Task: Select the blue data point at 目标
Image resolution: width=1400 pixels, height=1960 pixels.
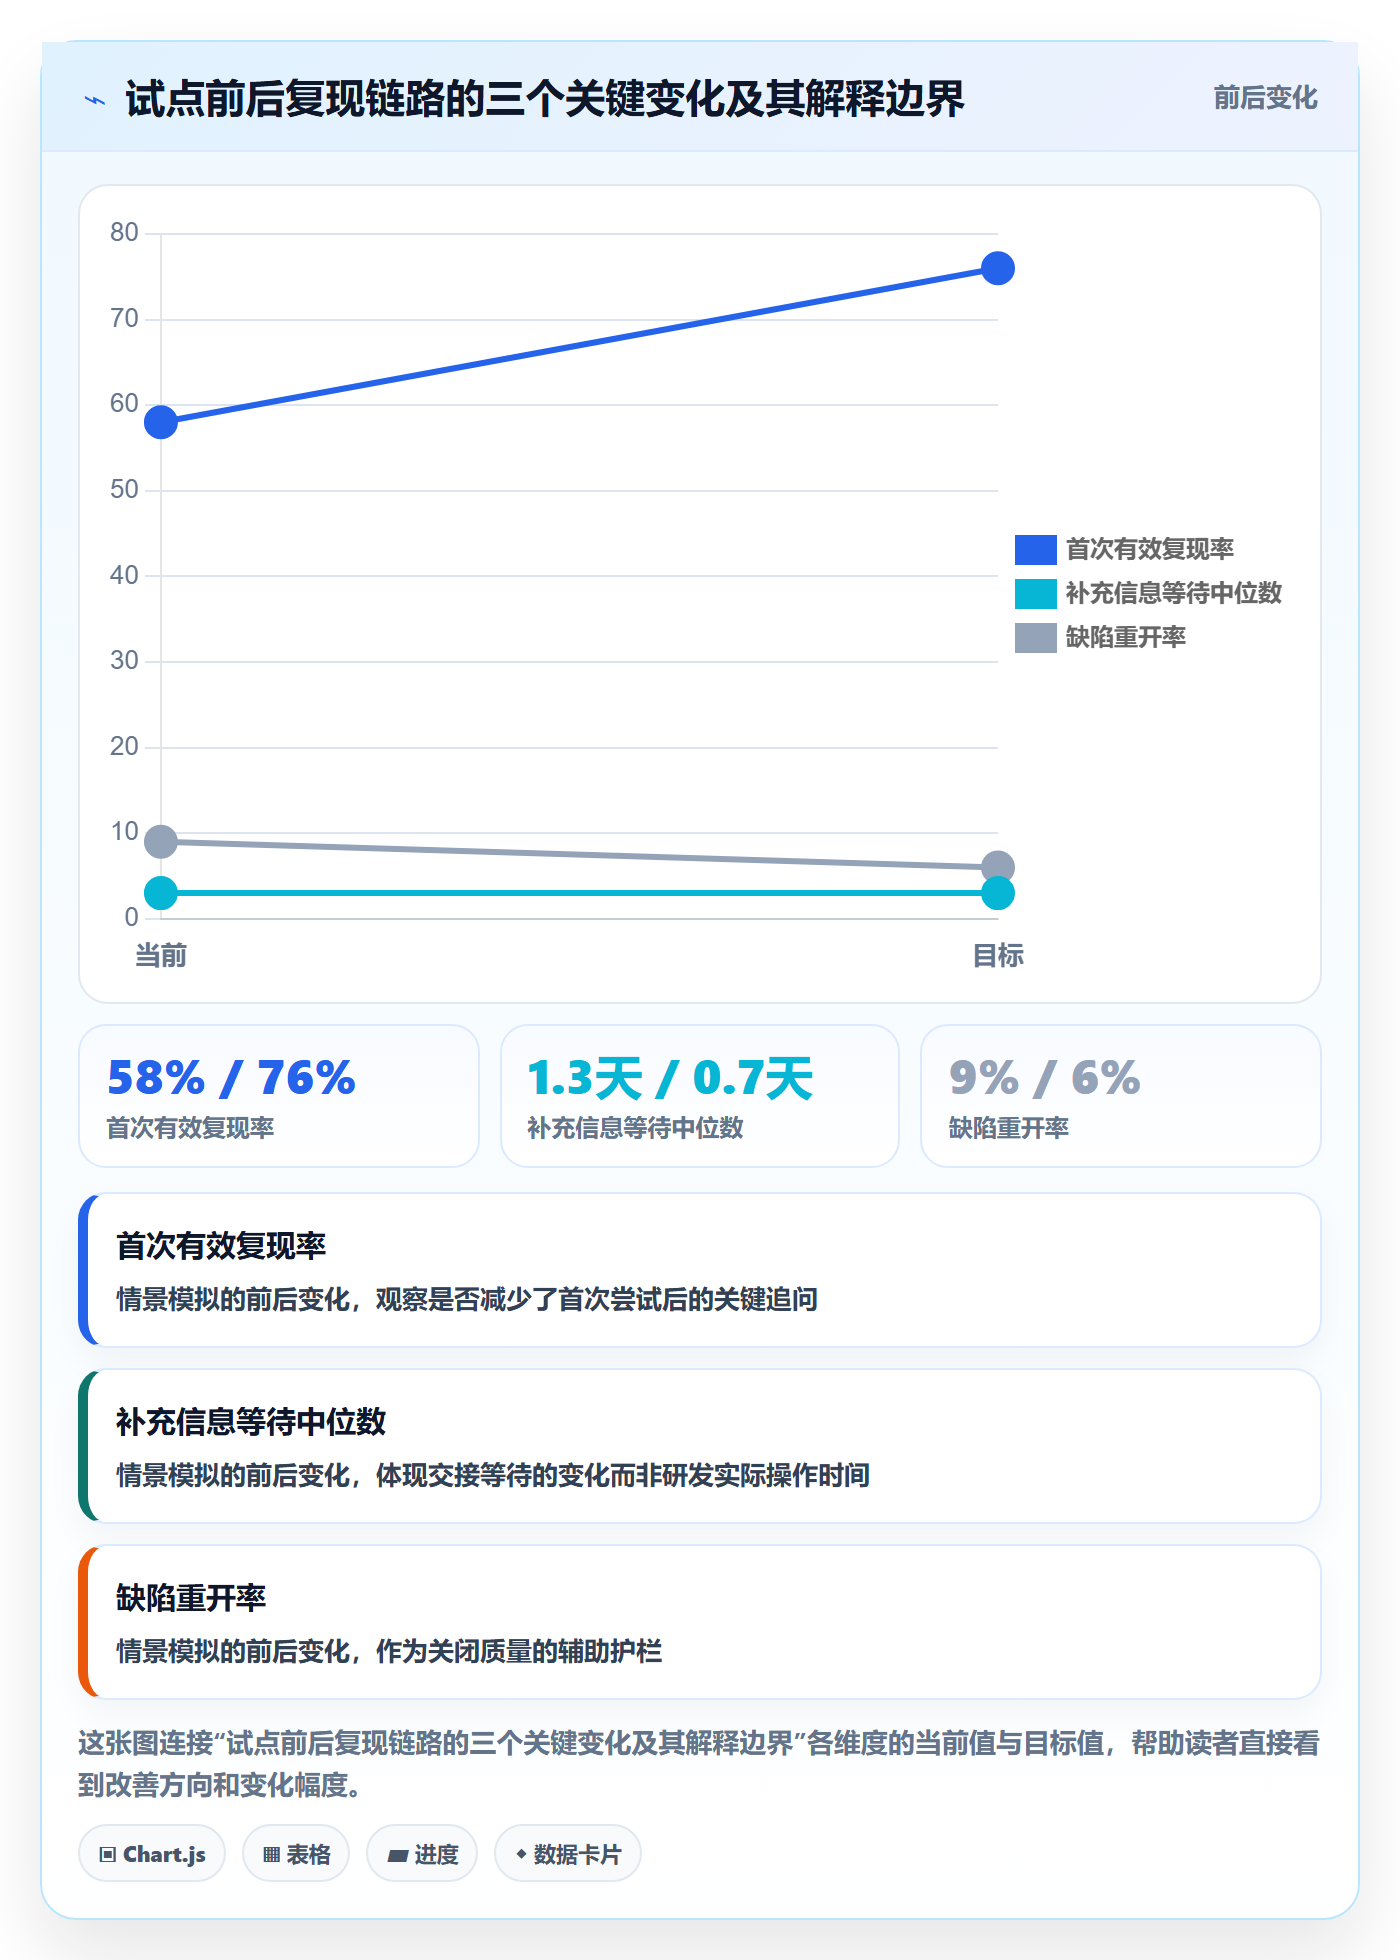Action: [x=998, y=268]
